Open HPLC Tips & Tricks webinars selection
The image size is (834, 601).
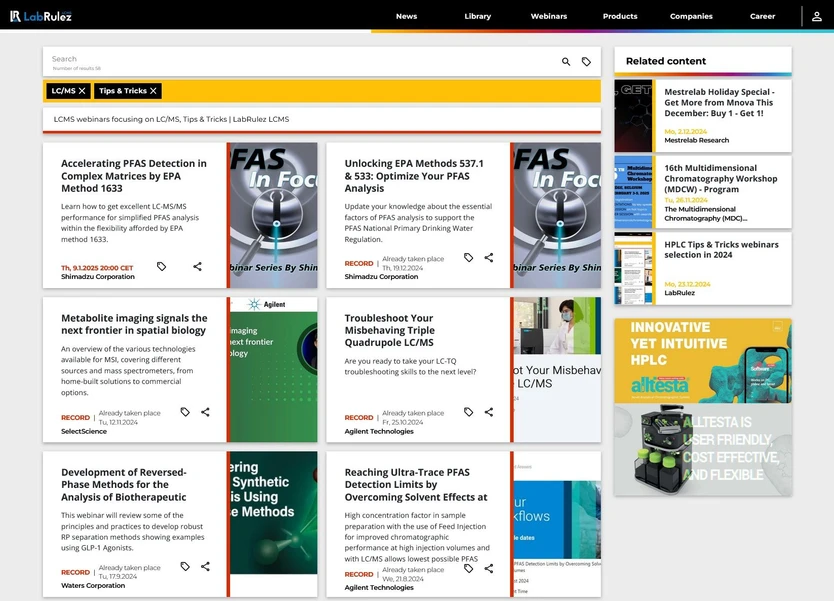721,250
